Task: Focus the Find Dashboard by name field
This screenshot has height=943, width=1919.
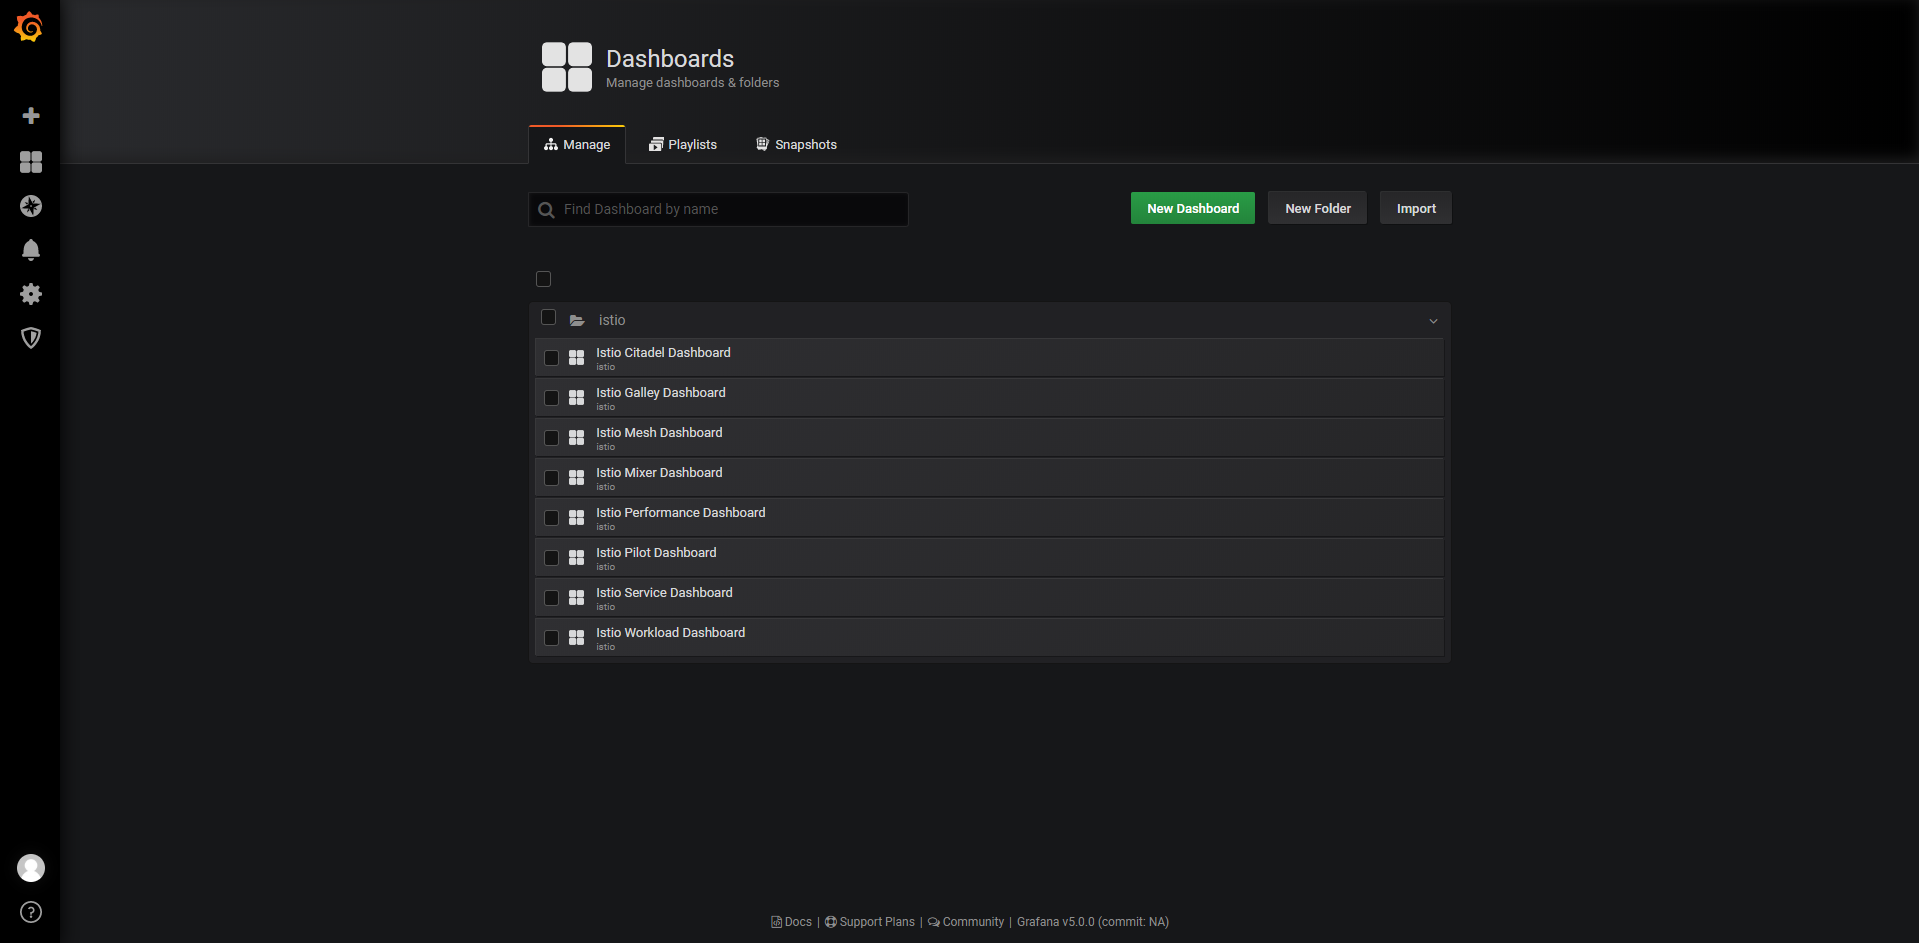Action: (718, 210)
